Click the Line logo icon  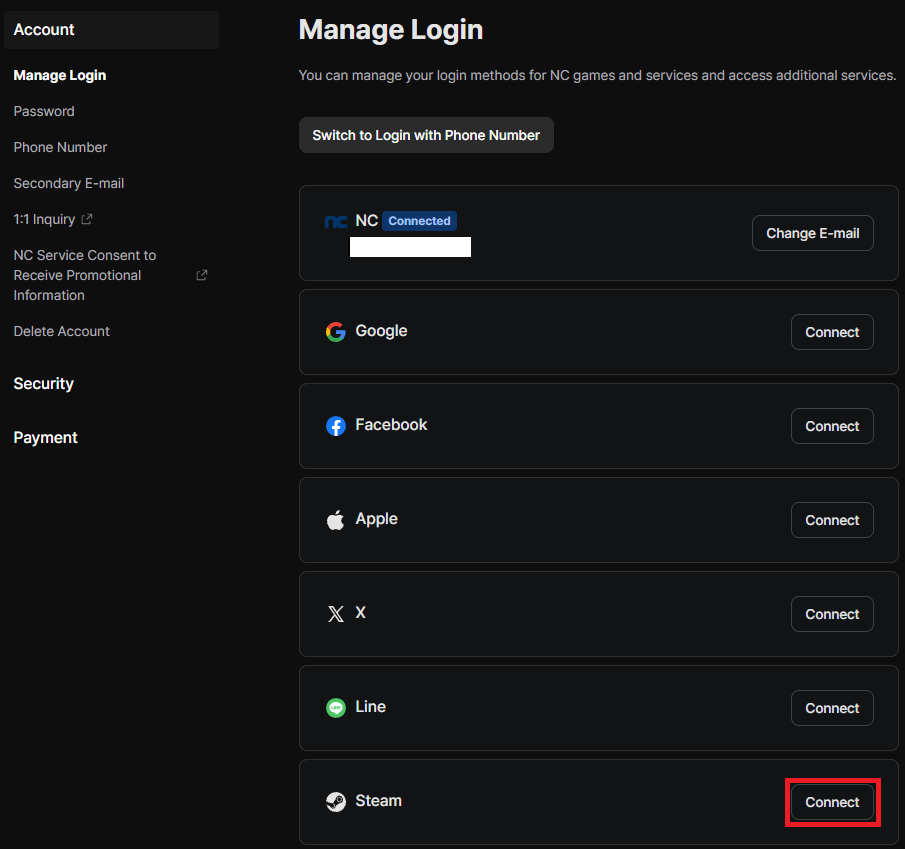coord(335,708)
